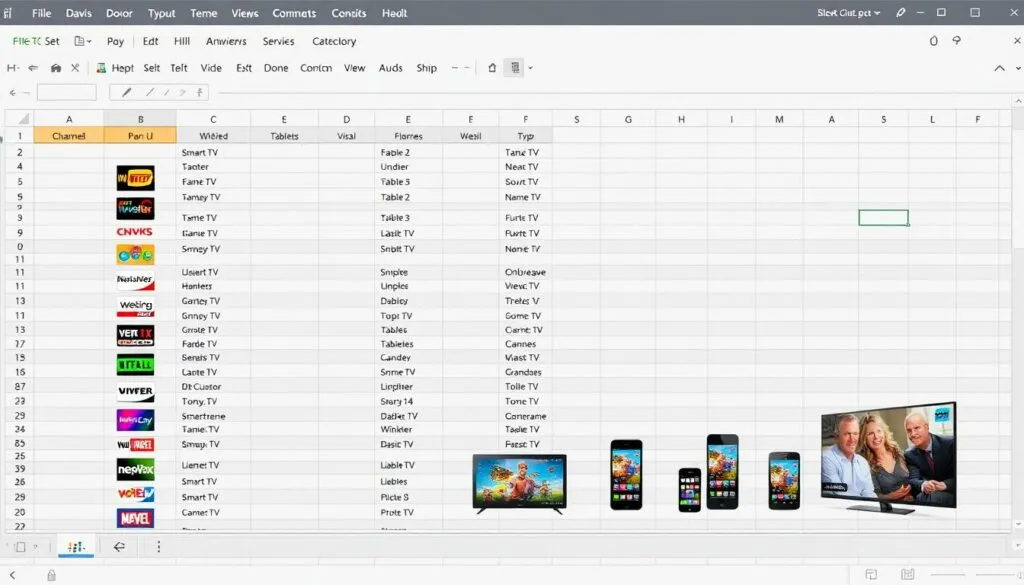1024x585 pixels.
Task: Click the lock icon in the status bar
Action: tap(51, 576)
